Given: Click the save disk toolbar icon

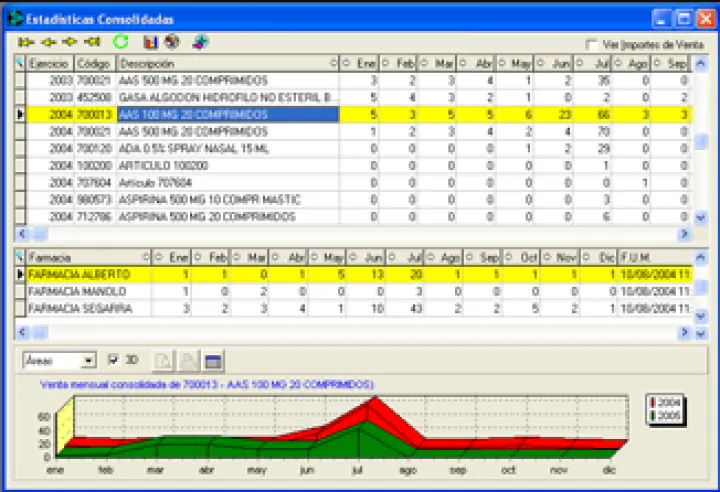Looking at the screenshot, I should (x=151, y=42).
